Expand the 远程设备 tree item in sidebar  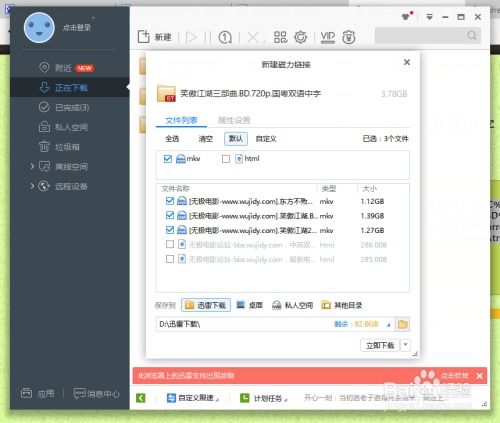coord(32,186)
